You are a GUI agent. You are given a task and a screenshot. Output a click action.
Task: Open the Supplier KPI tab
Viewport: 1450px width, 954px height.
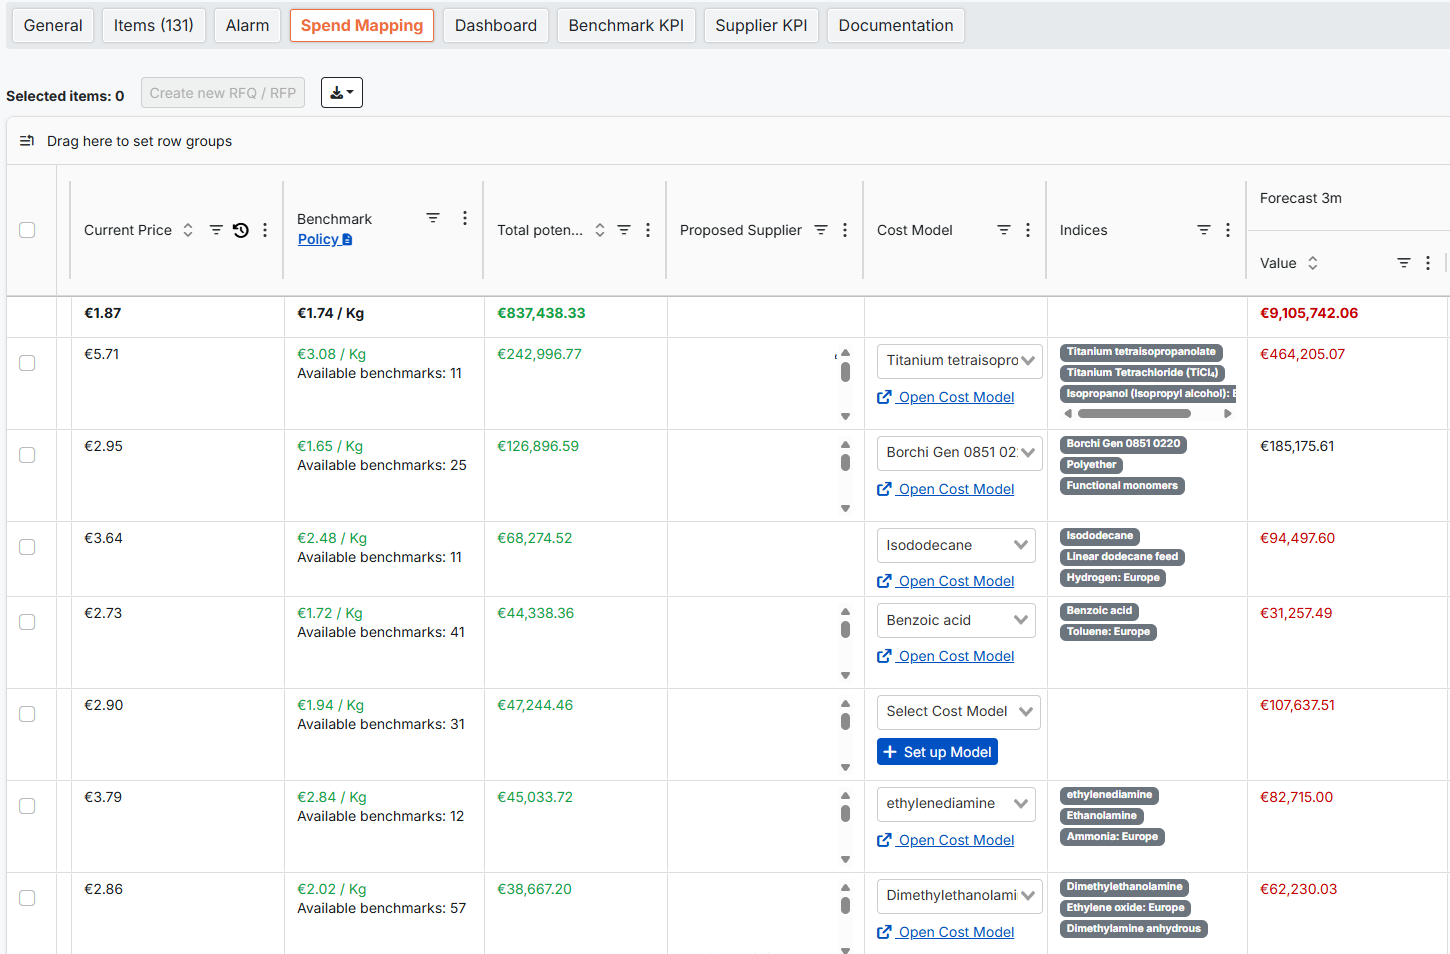(x=761, y=25)
